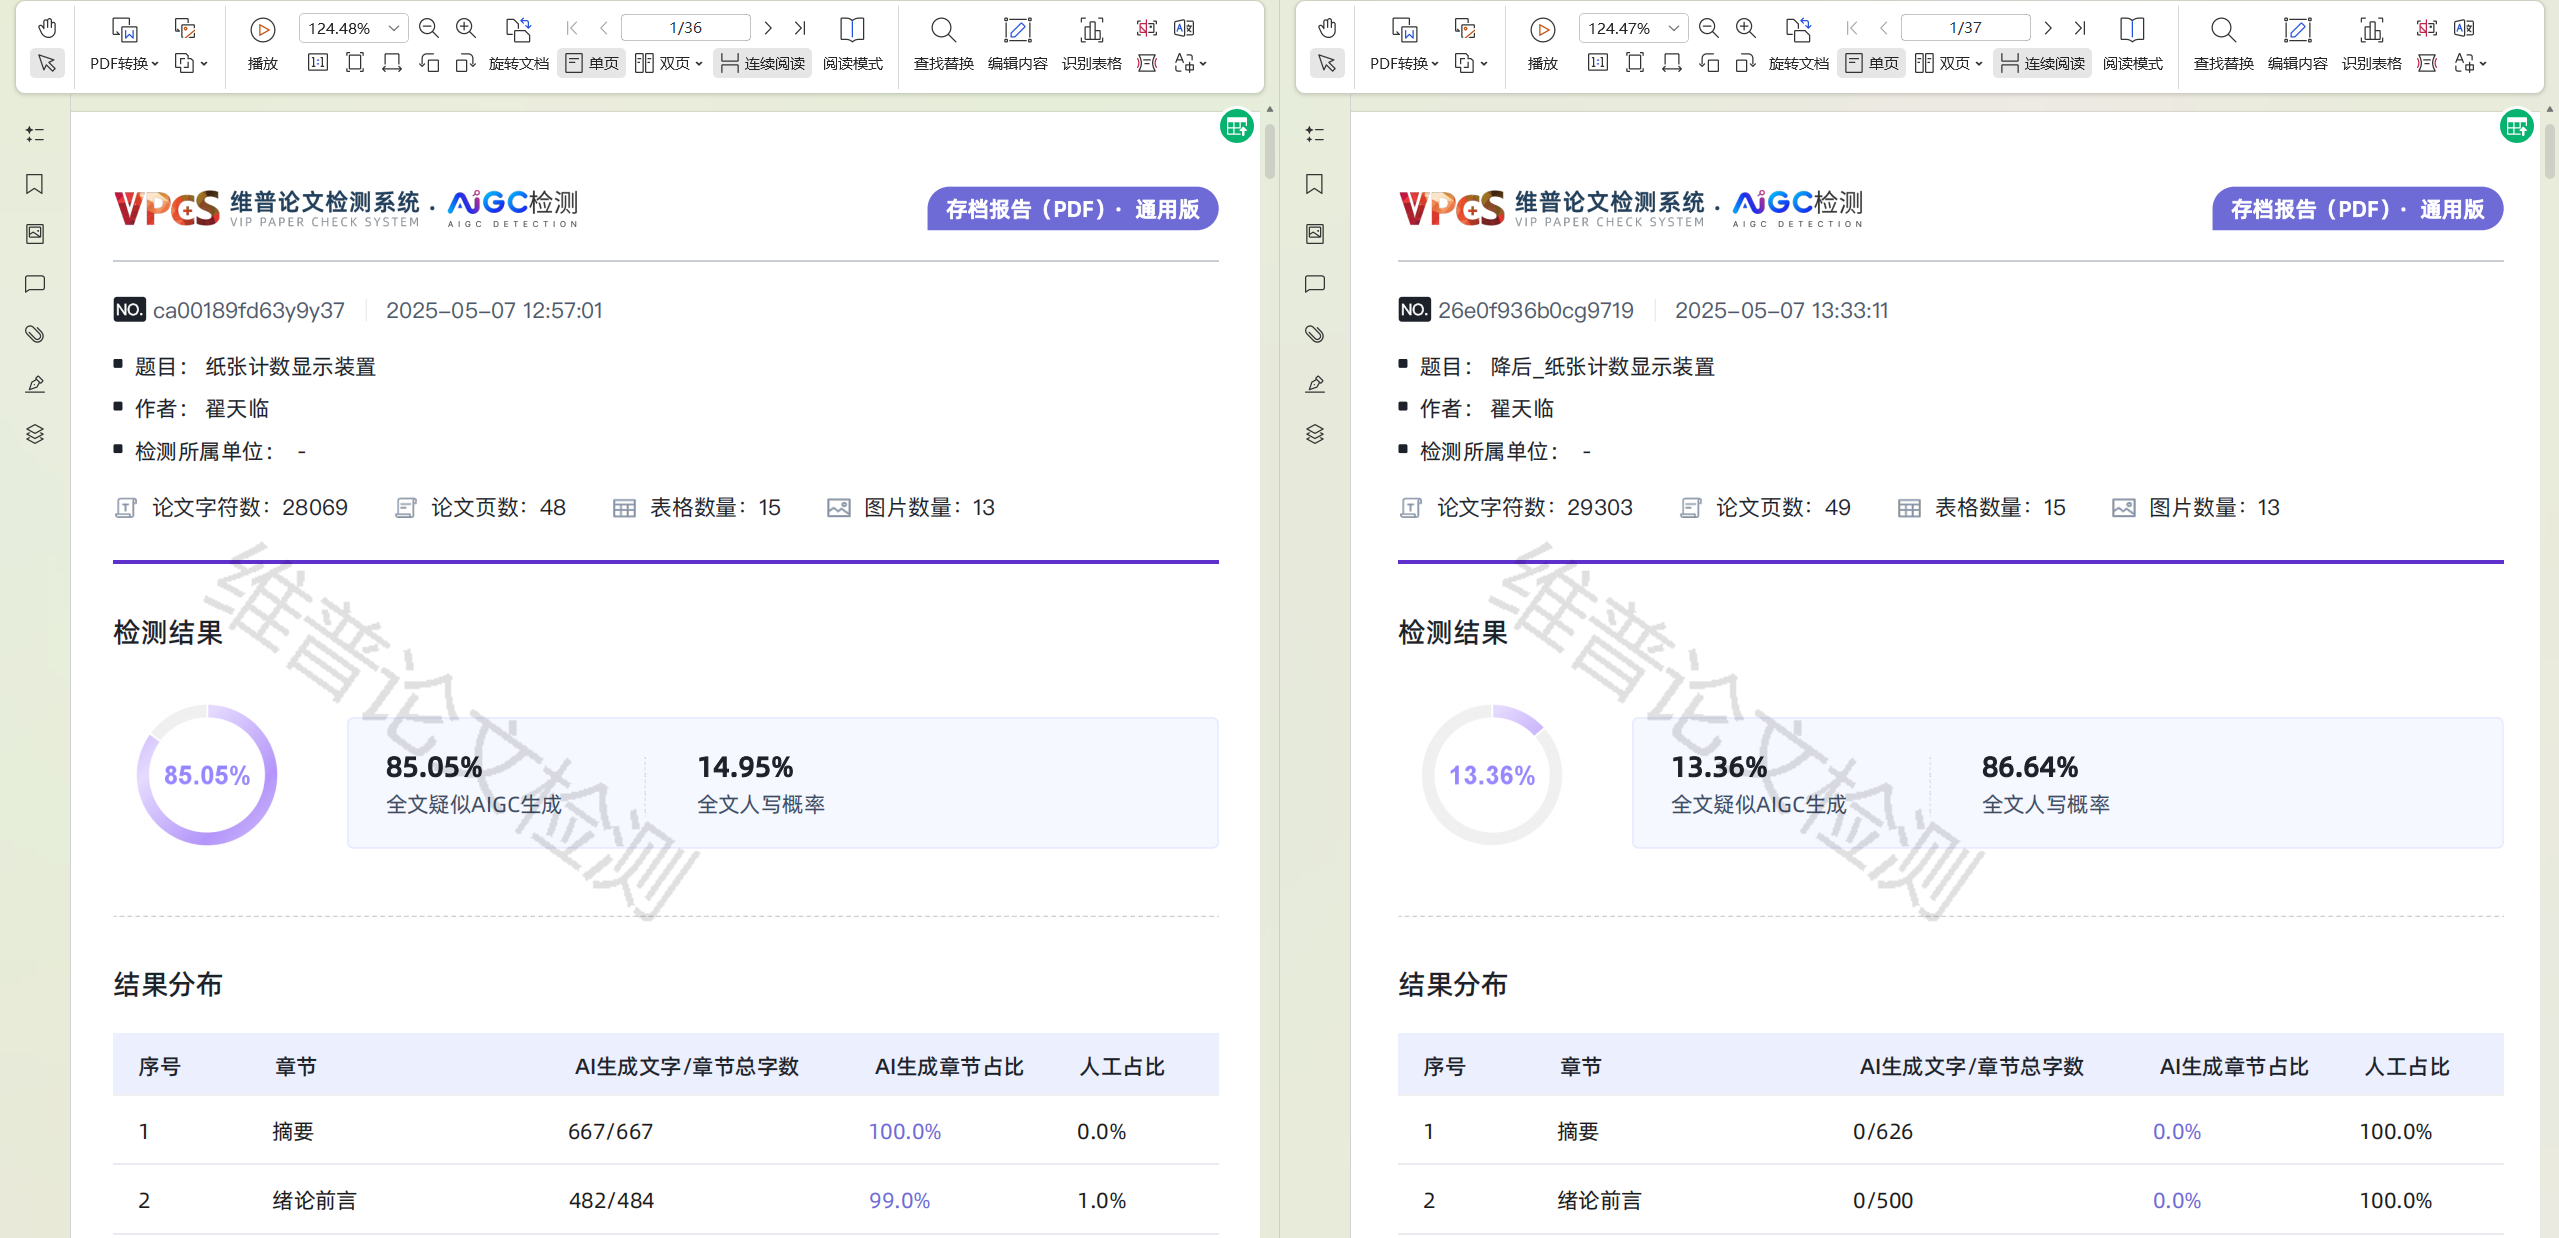This screenshot has width=2559, height=1238.
Task: Click page number field showing 1/36
Action: coord(685,28)
